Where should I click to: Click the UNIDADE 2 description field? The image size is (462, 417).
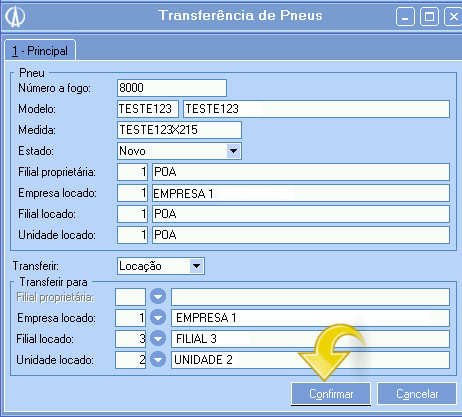pos(310,360)
